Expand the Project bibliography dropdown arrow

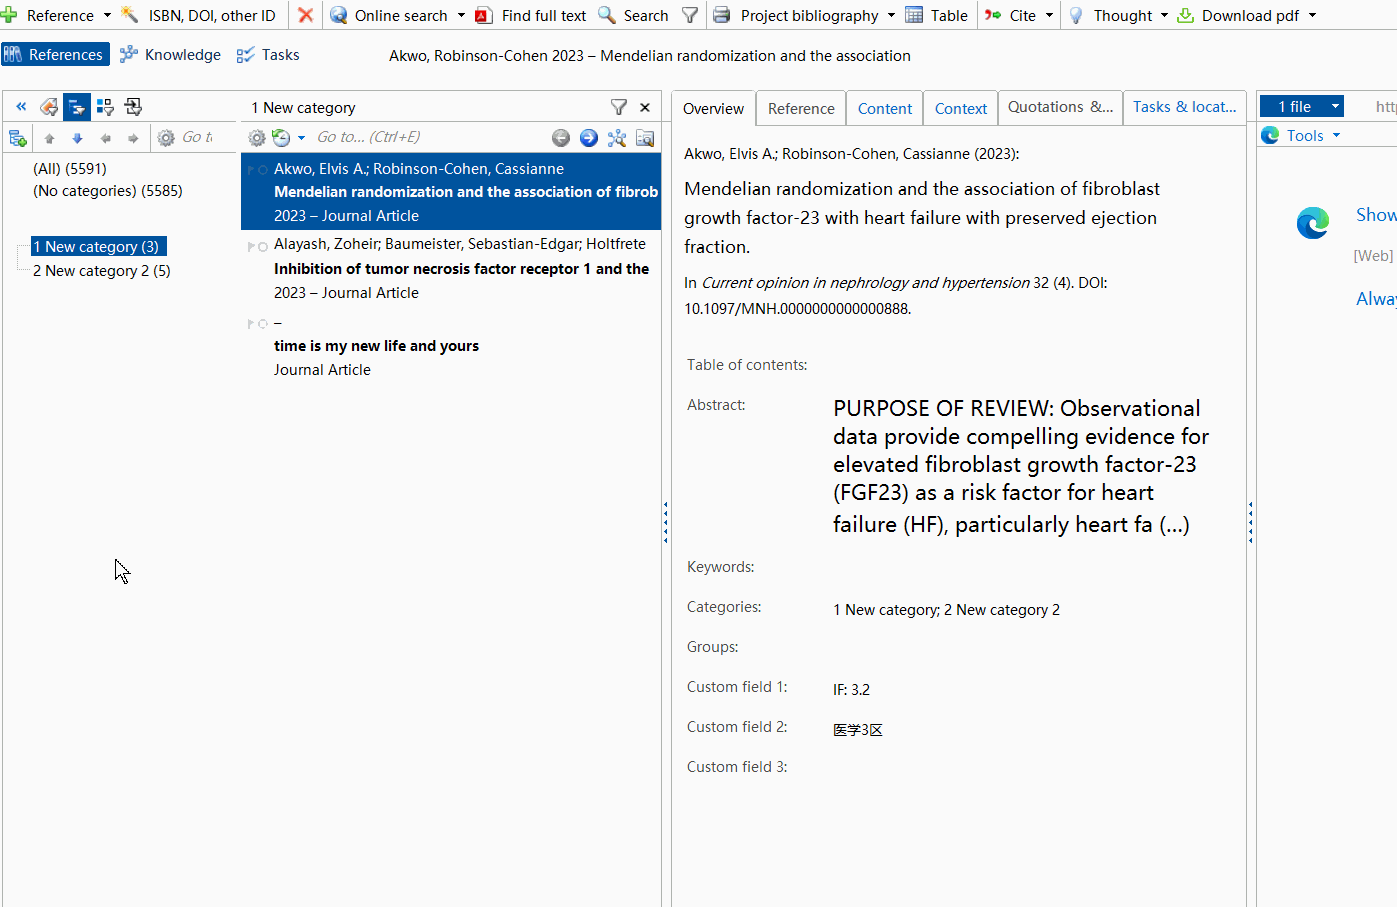tap(891, 15)
